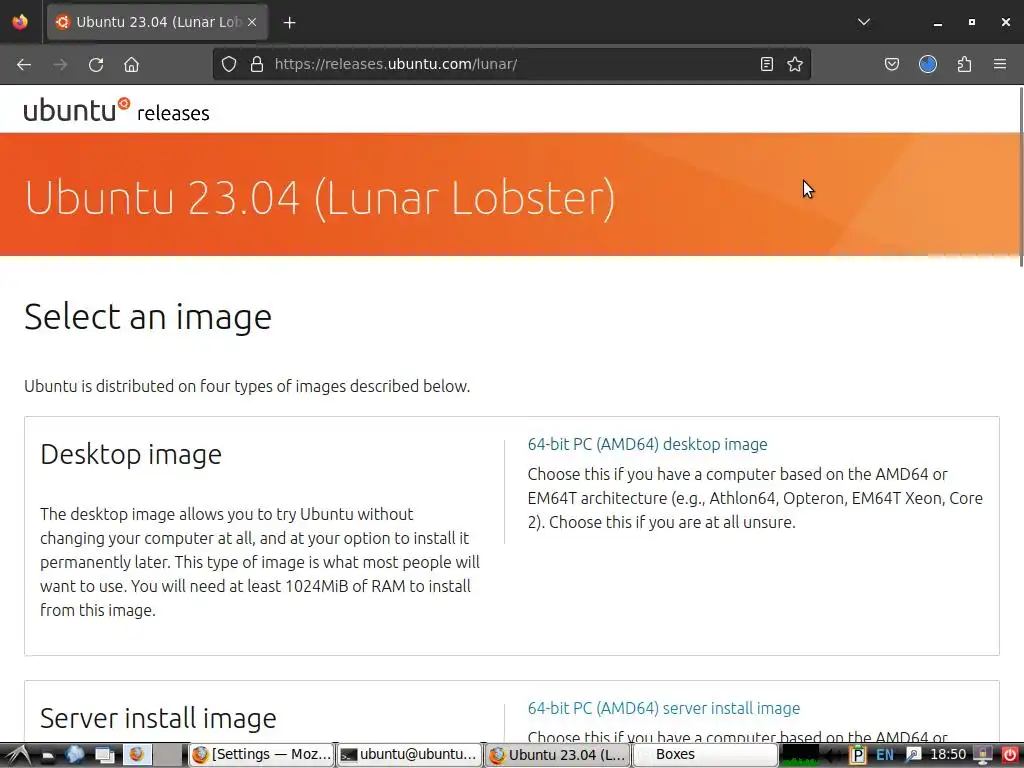Image resolution: width=1024 pixels, height=768 pixels.
Task: Click the P tray icon
Action: tap(857, 755)
